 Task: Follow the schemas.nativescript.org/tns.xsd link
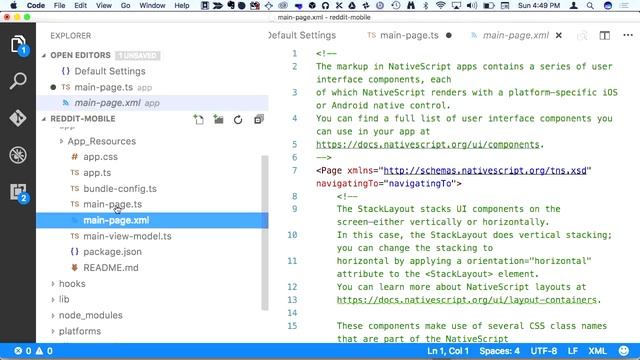pos(485,171)
